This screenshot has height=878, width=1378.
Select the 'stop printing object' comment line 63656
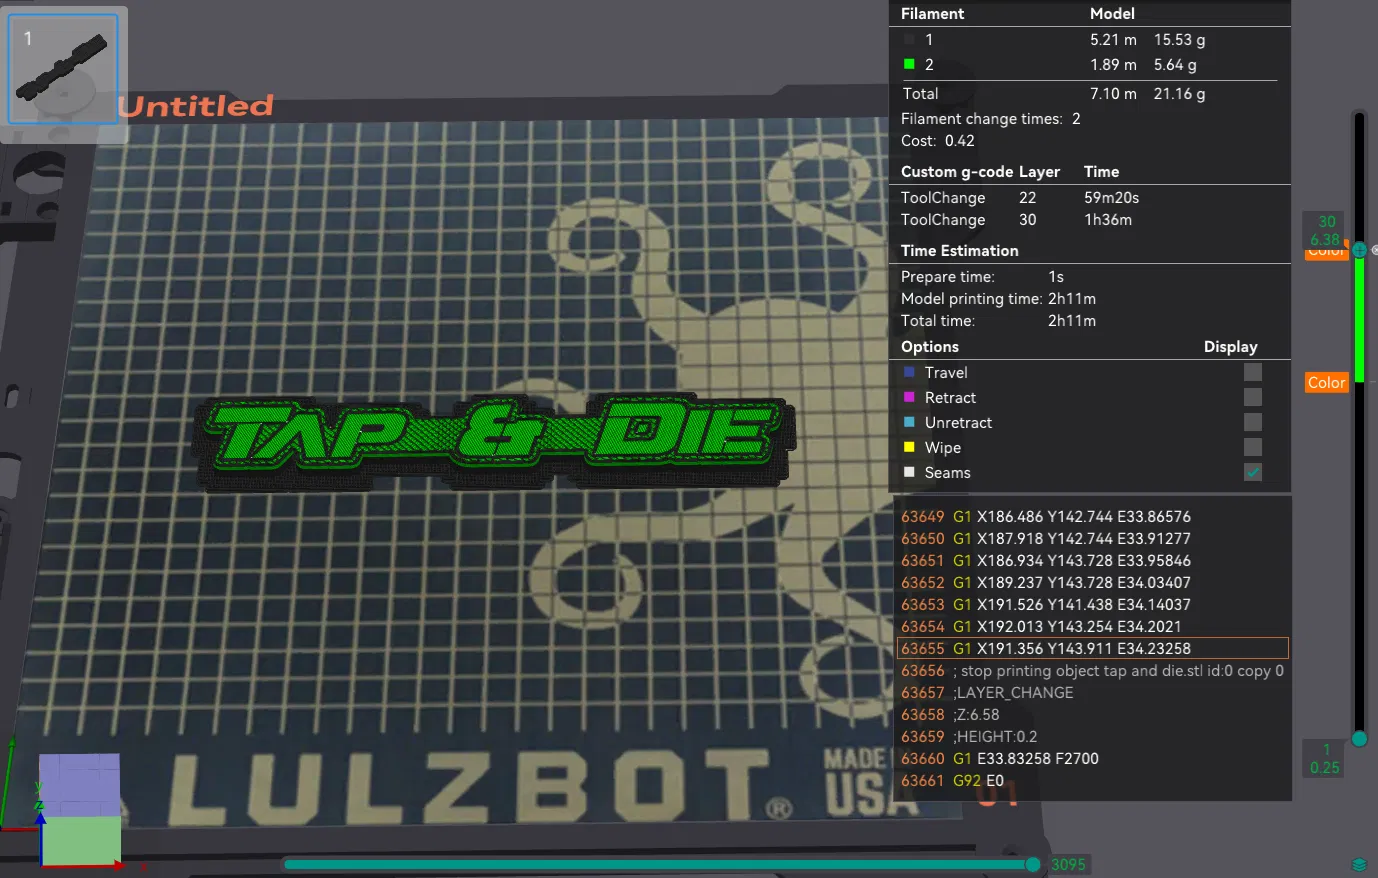pyautogui.click(x=1093, y=671)
